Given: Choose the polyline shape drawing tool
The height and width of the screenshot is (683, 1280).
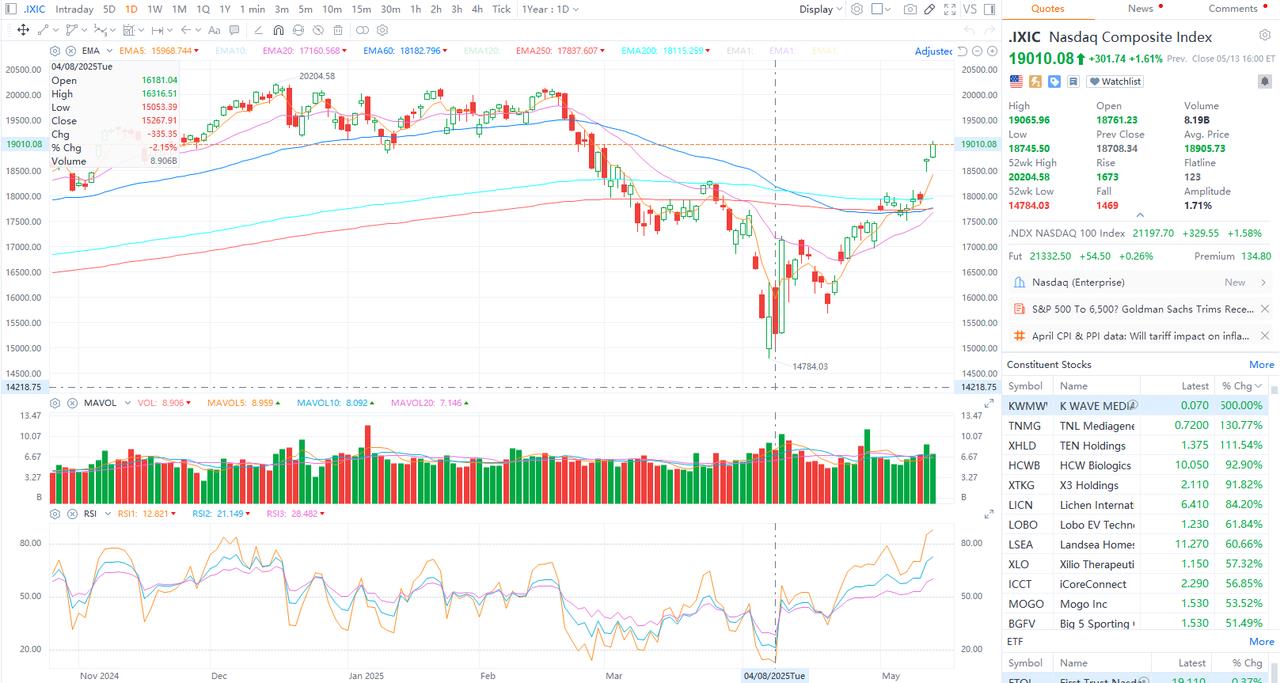Looking at the screenshot, I should (x=71, y=30).
